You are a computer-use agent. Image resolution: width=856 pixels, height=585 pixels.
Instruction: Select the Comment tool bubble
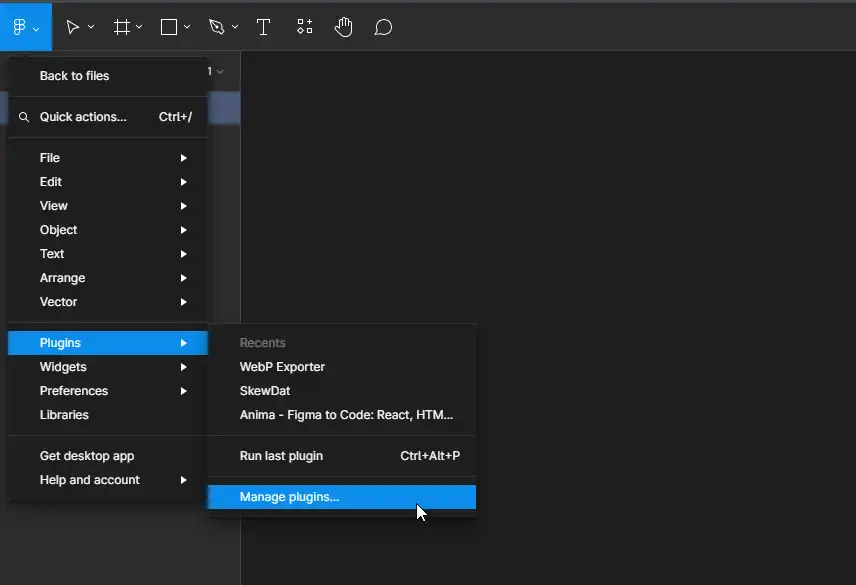coord(383,27)
